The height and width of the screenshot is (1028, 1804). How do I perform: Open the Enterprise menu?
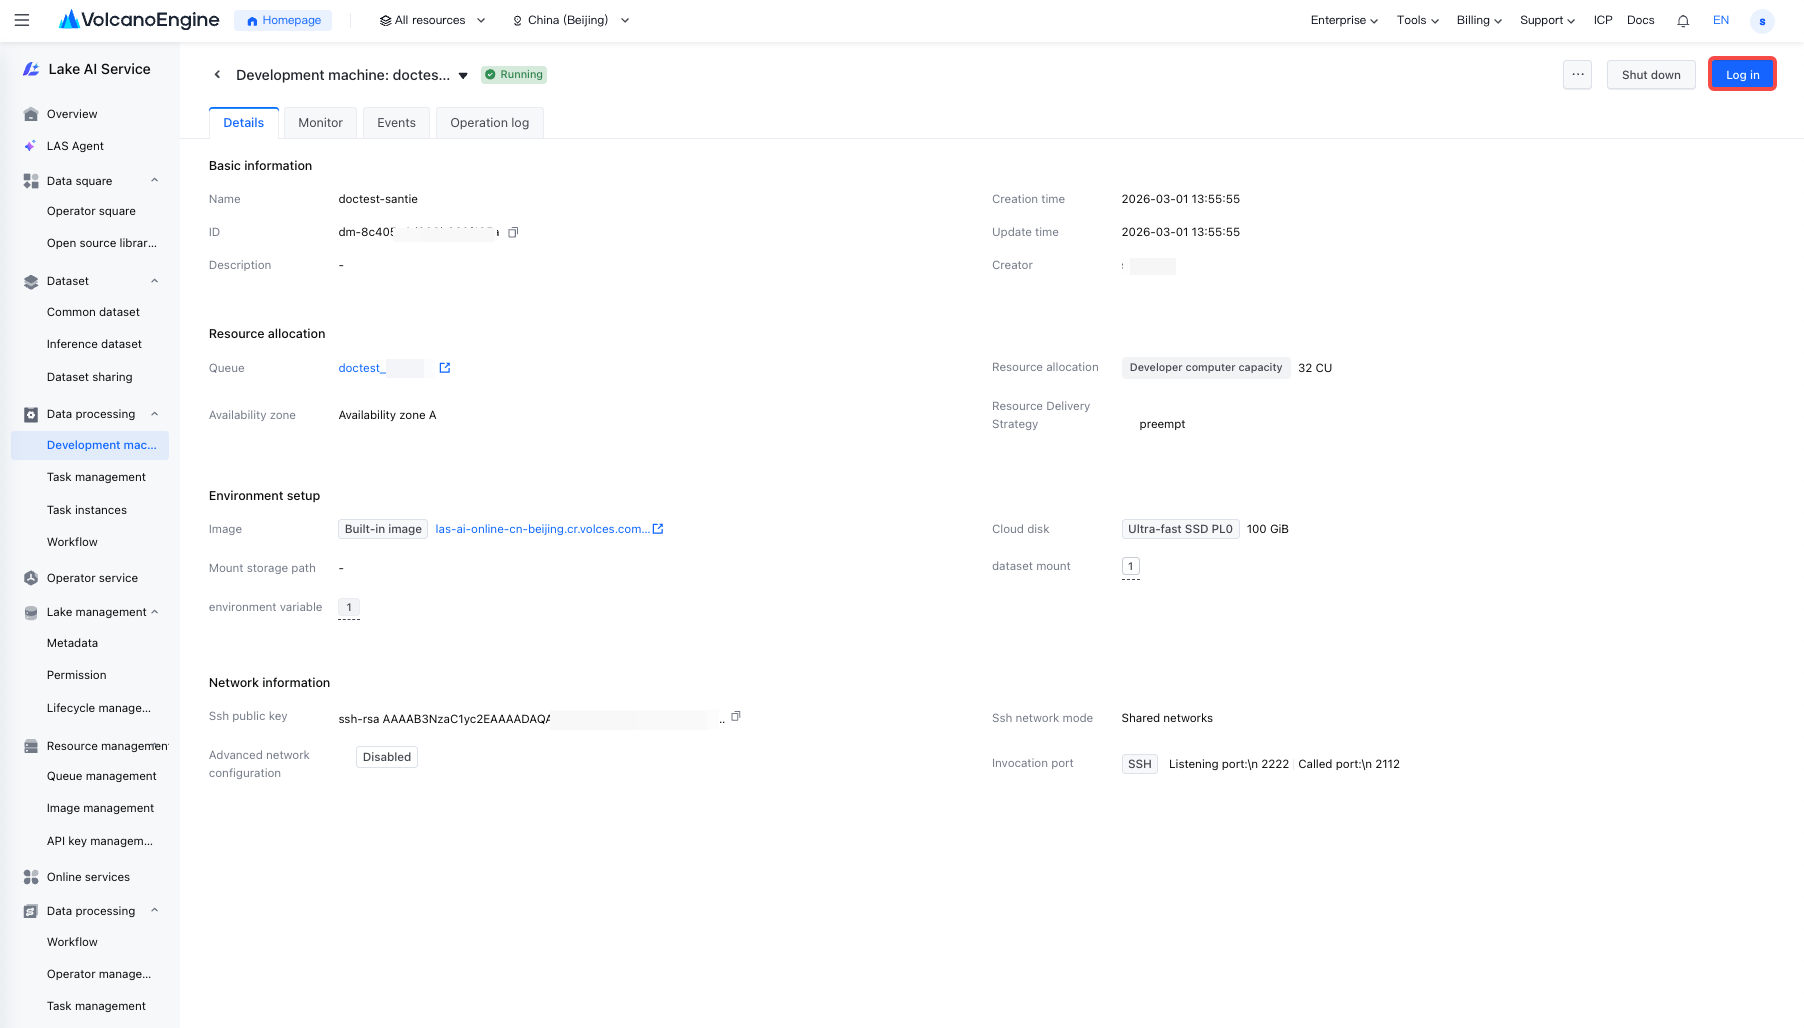pos(1344,20)
